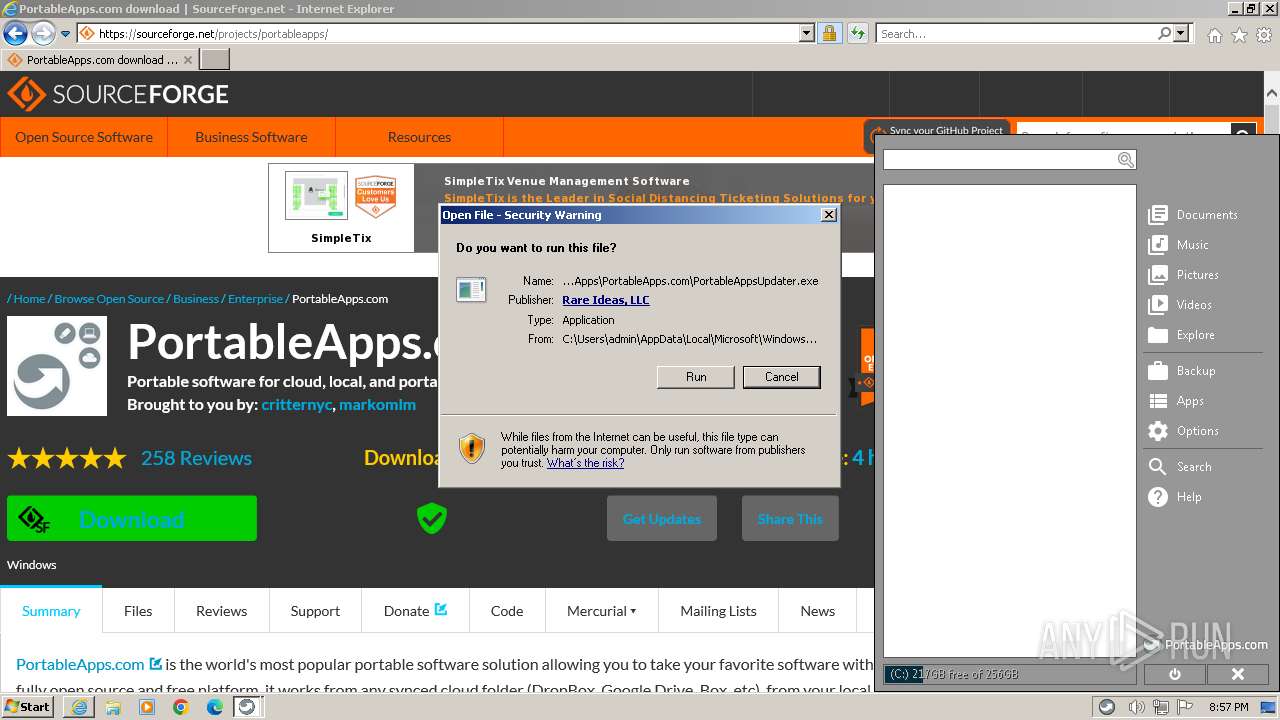Viewport: 1280px width, 720px height.
Task: Click the PortableApps.com project logo
Action: [57, 366]
